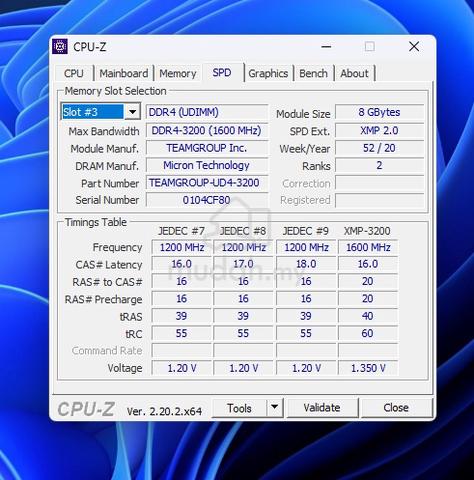Expand the Slot #3 dropdown arrow
The width and height of the screenshot is (474, 480).
132,112
